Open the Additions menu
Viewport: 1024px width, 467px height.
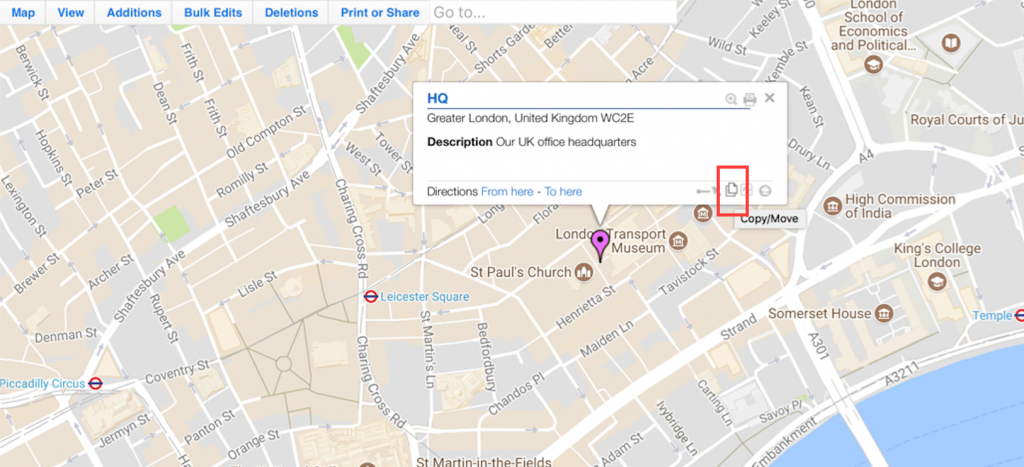click(134, 12)
